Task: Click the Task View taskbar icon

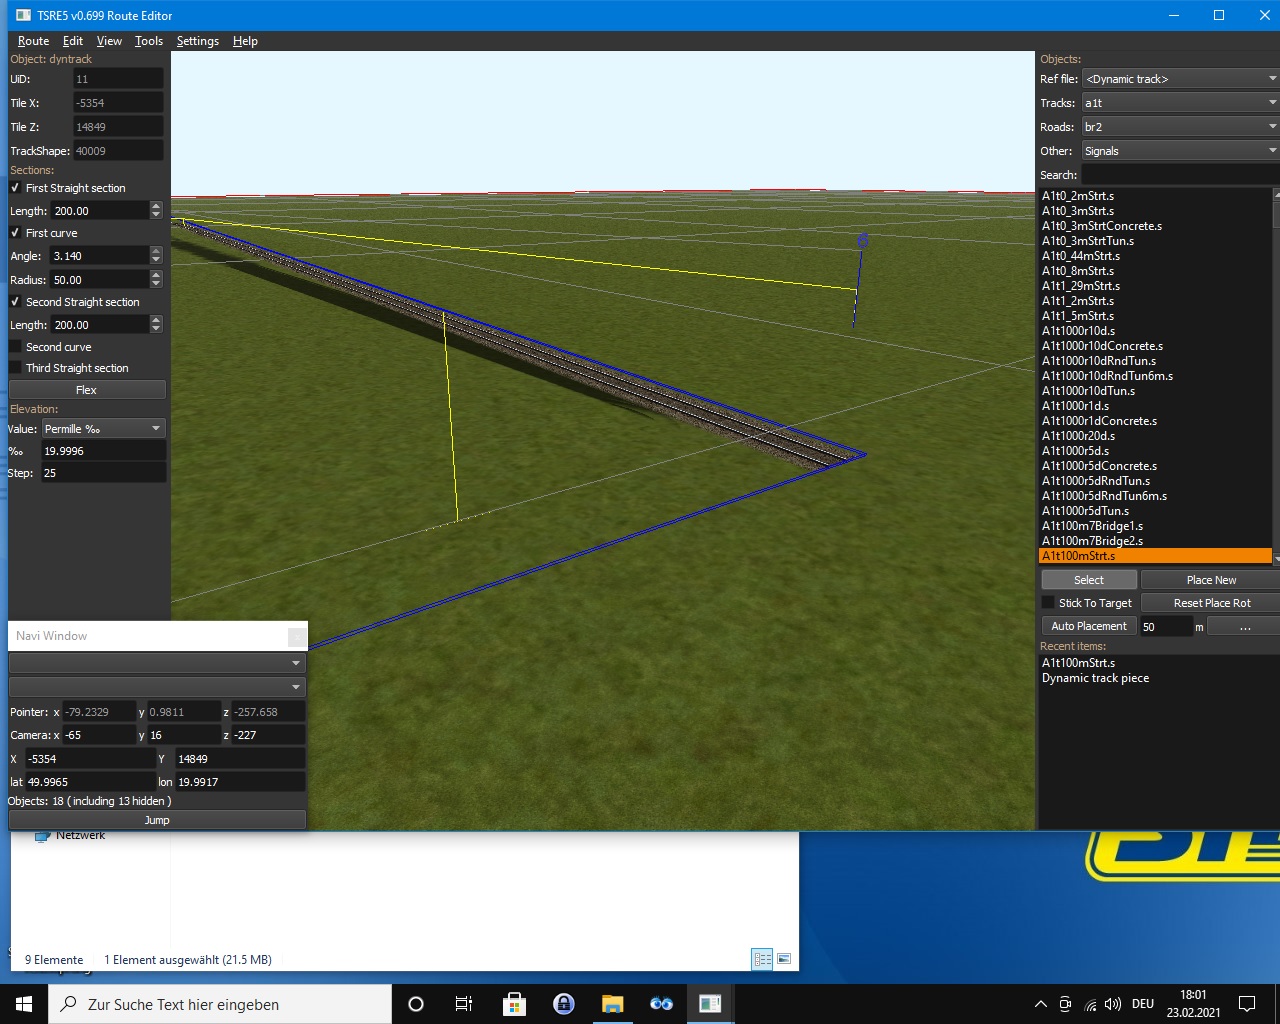Action: coord(464,1004)
